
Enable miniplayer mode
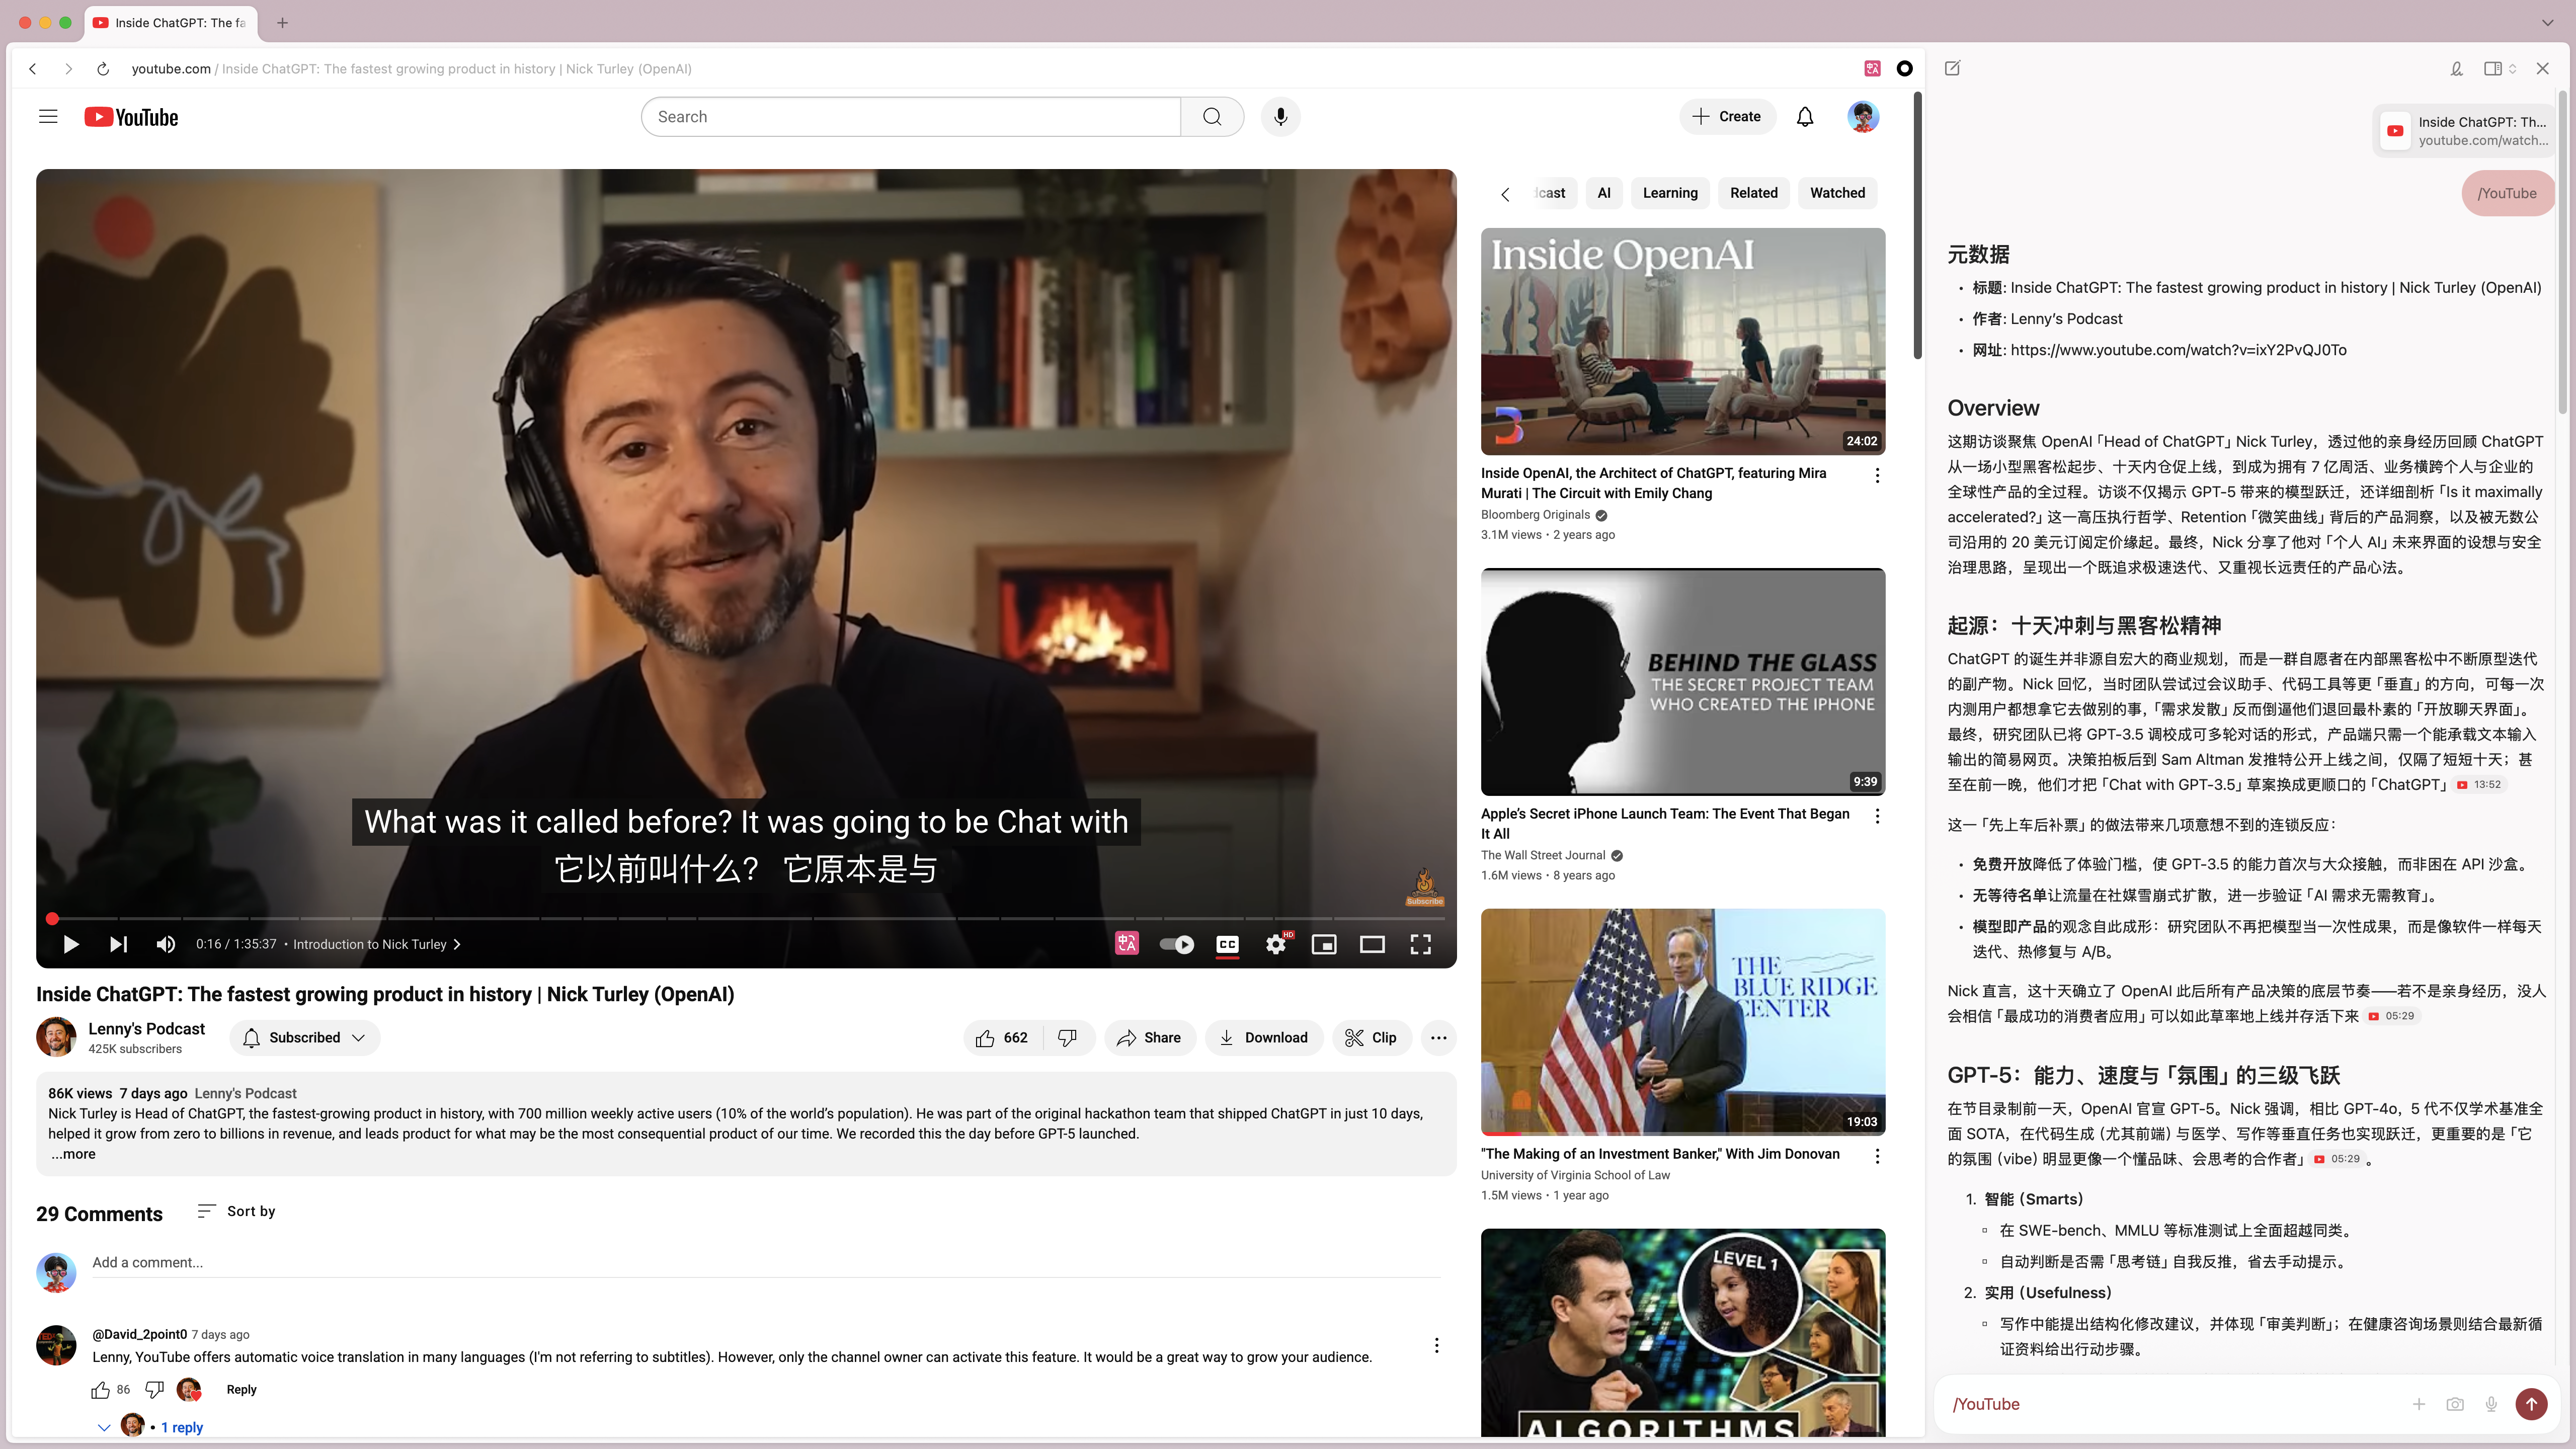pyautogui.click(x=1324, y=944)
